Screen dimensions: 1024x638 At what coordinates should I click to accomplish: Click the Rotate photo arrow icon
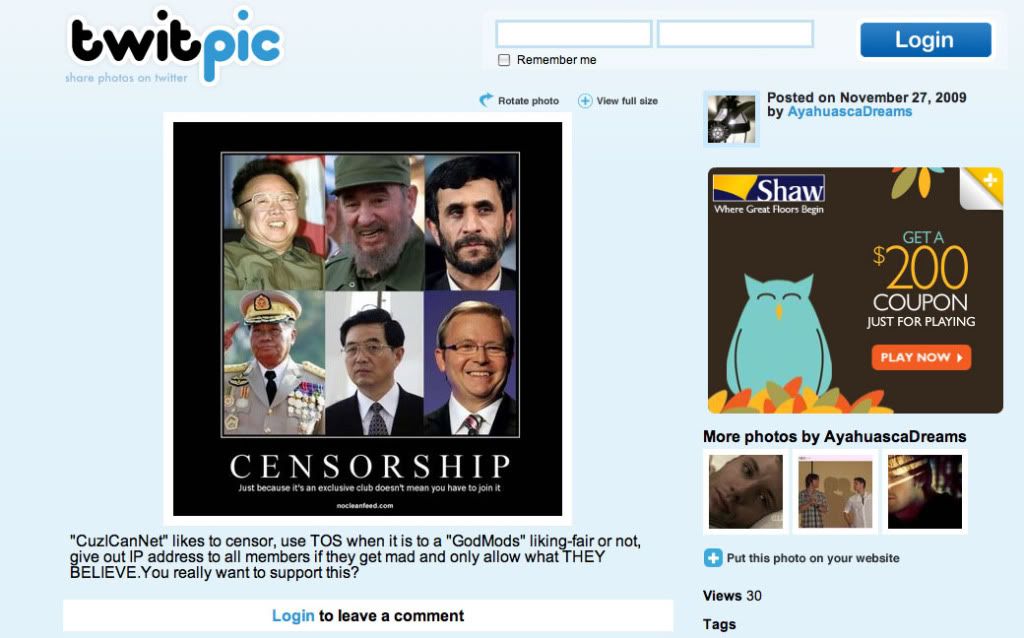pyautogui.click(x=486, y=100)
